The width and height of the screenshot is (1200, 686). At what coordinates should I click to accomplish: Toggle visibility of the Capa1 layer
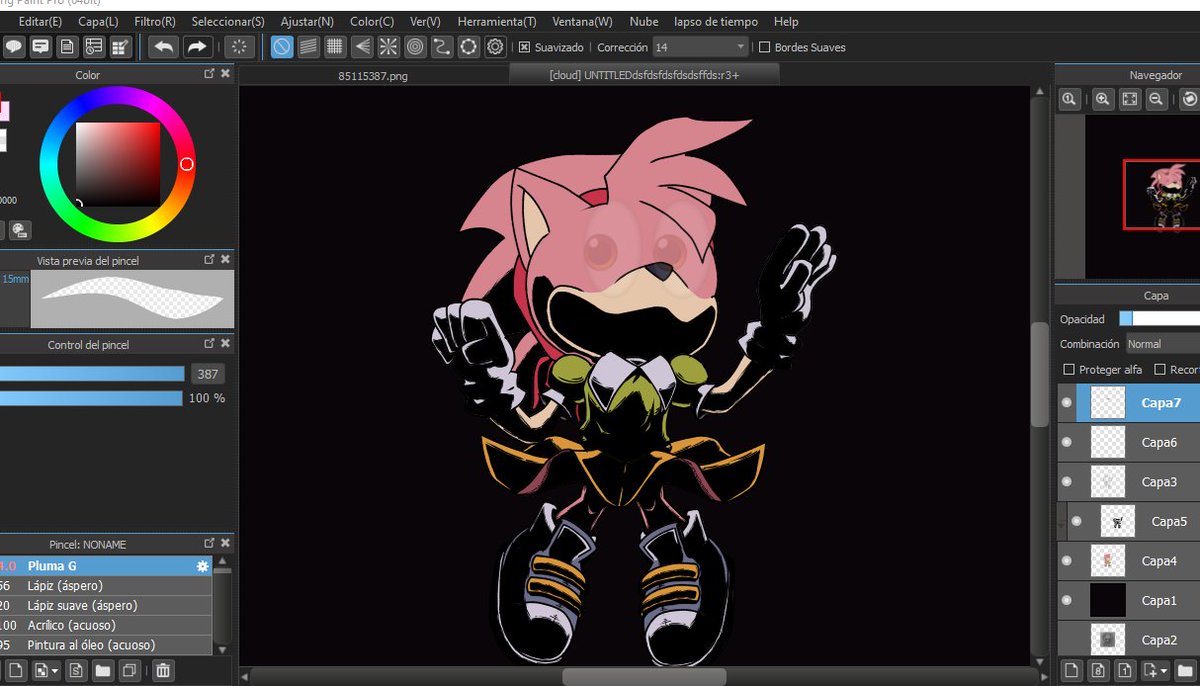click(1066, 600)
